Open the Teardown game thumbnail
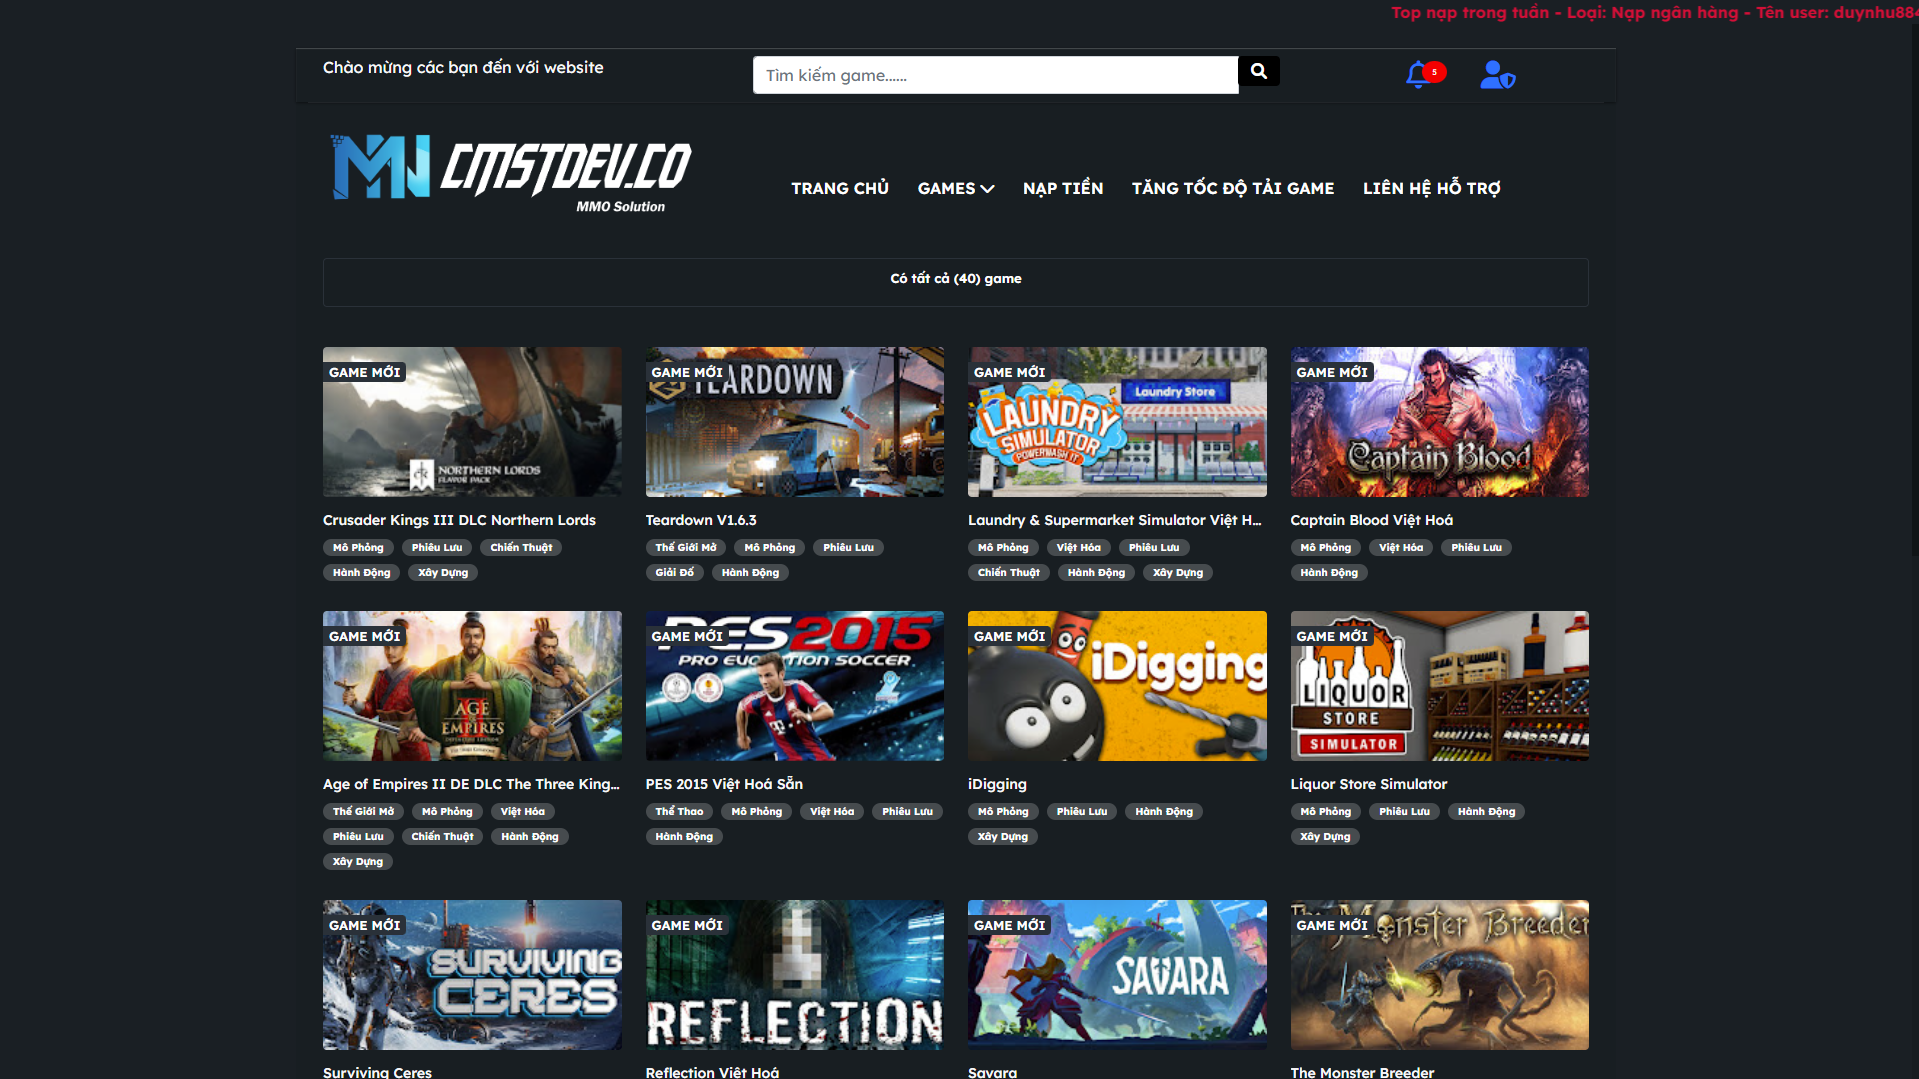The width and height of the screenshot is (1919, 1079). click(794, 422)
